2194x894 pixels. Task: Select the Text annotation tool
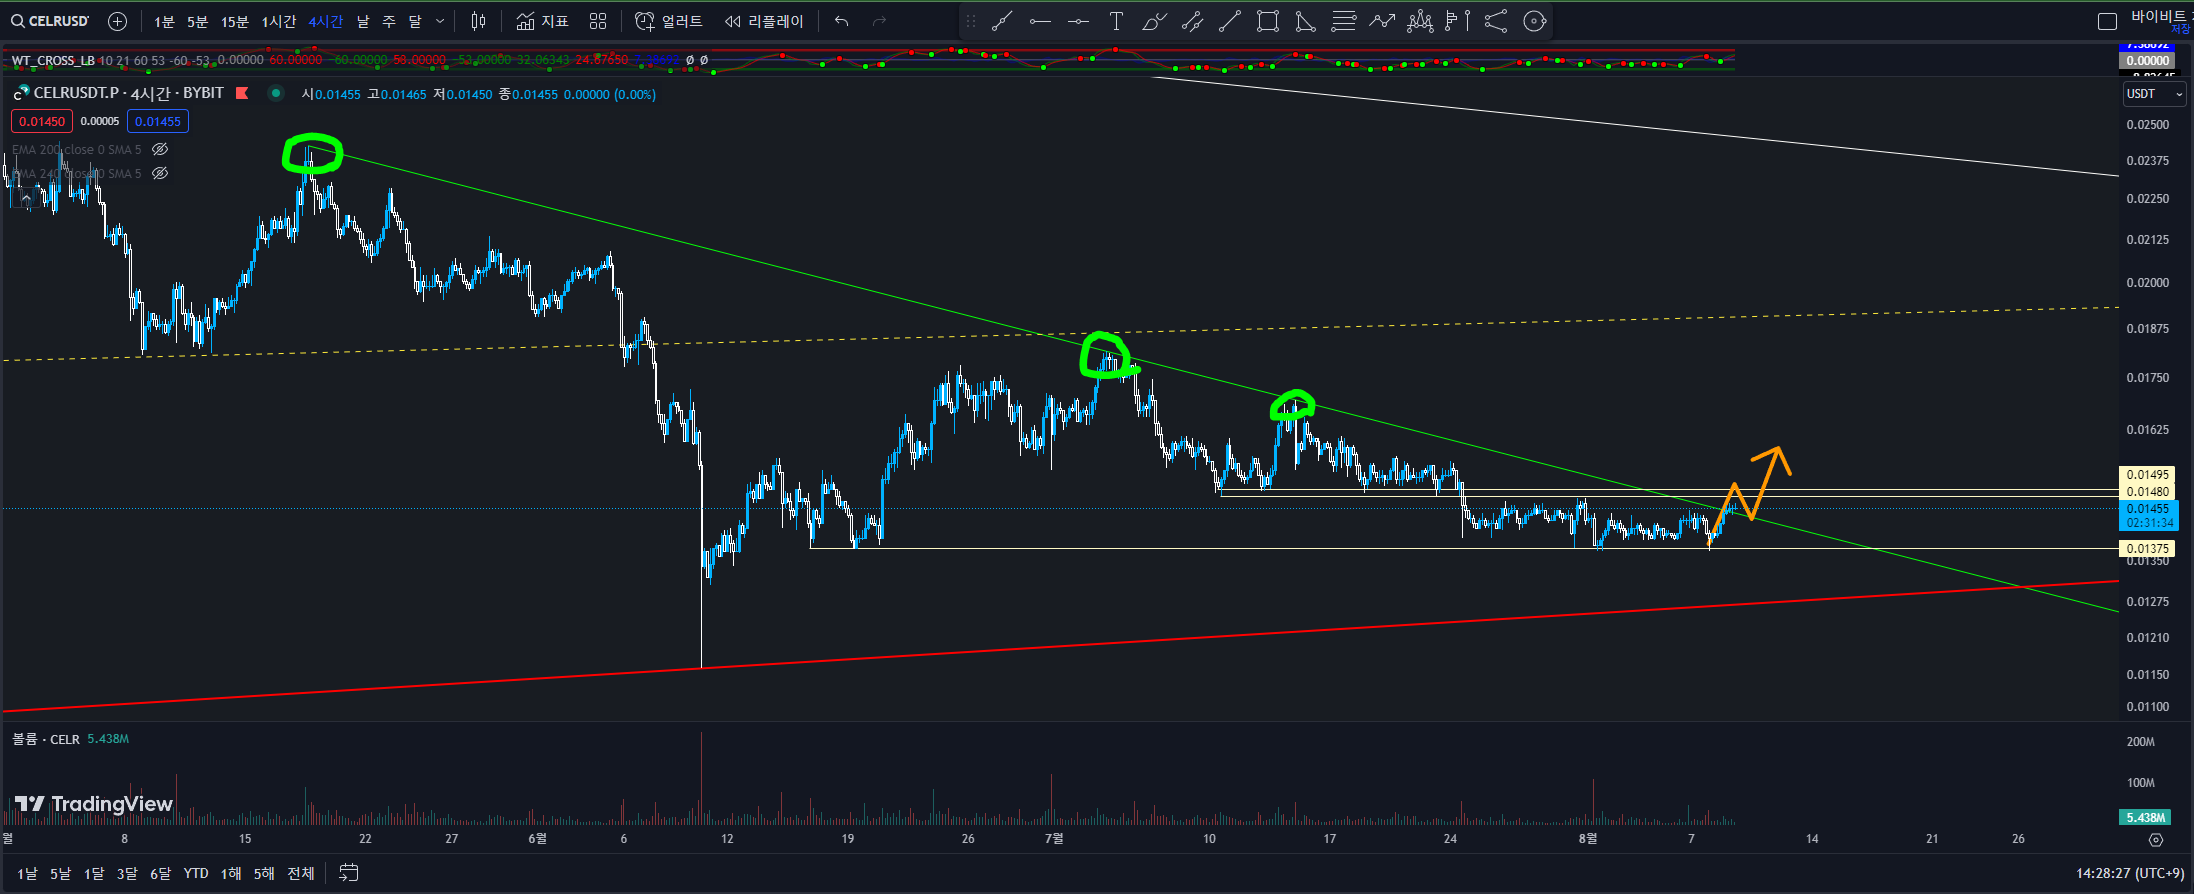click(x=1116, y=21)
